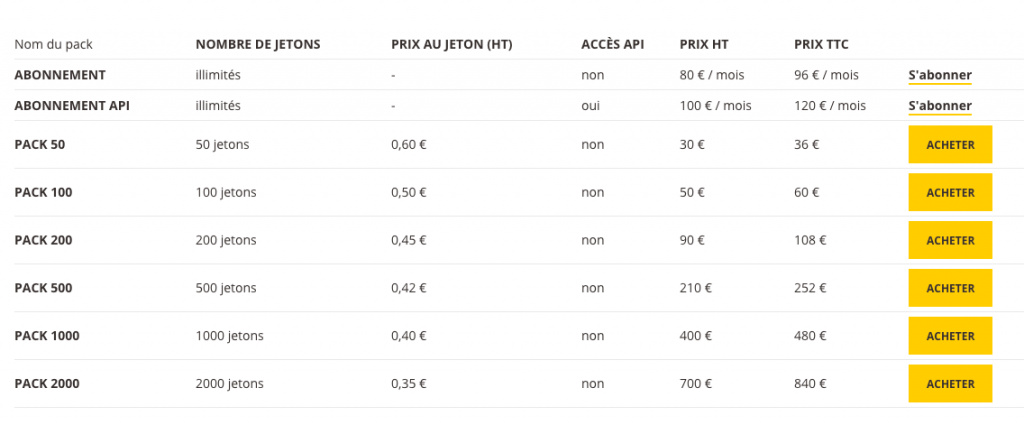Click the NOMBRE DE JETONS column header
This screenshot has height=425, width=1024.
[x=258, y=44]
